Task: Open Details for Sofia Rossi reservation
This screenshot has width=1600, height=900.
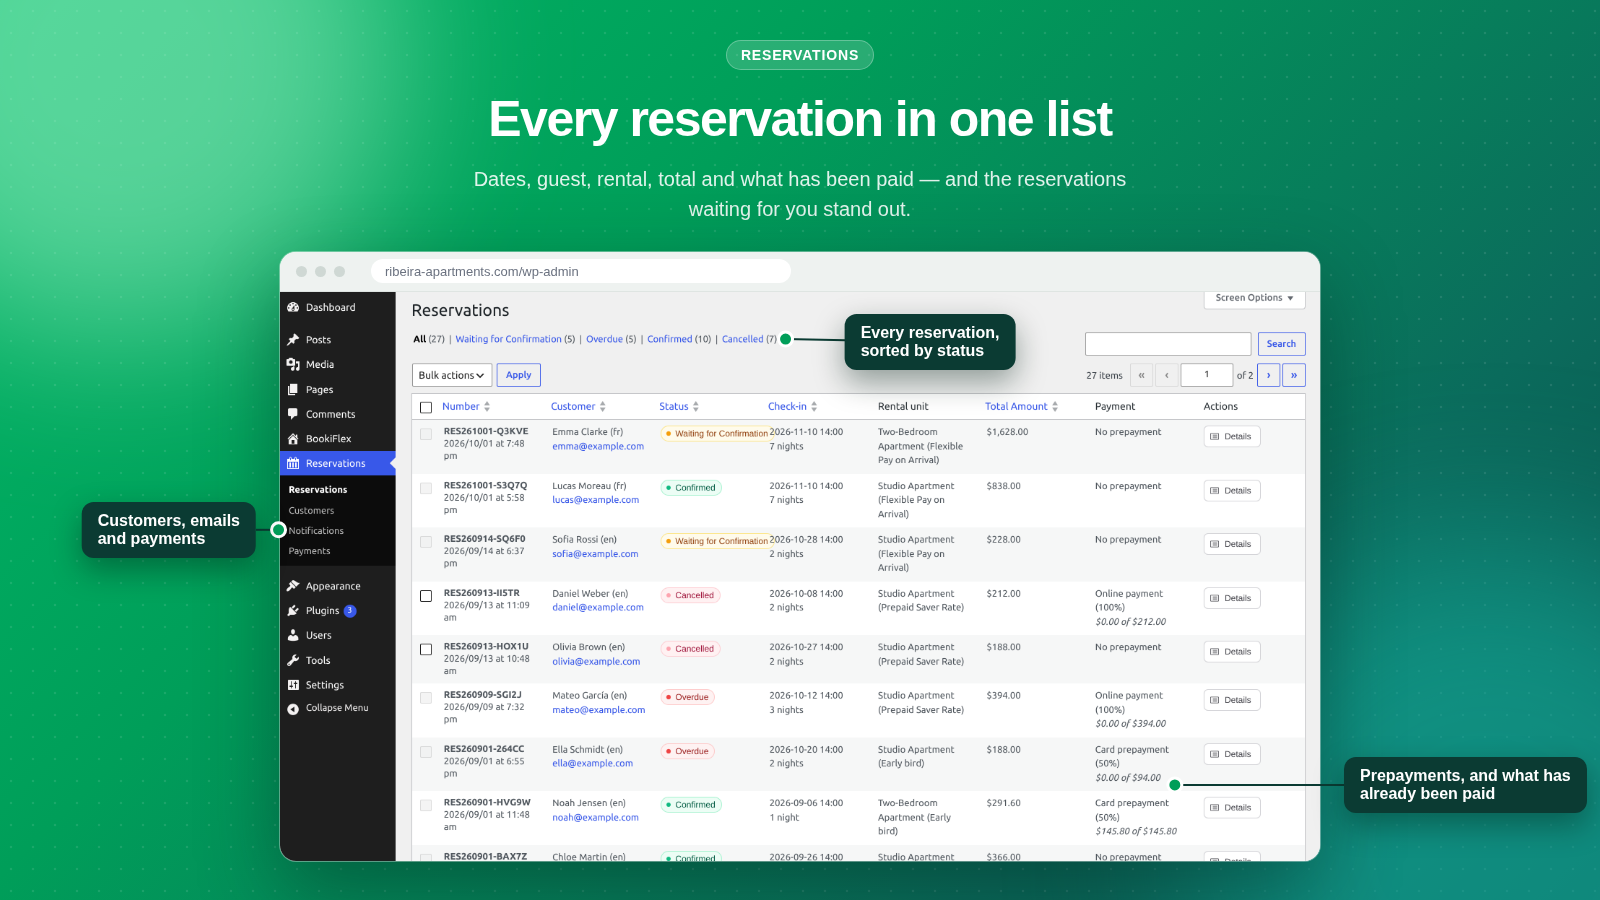Action: click(x=1232, y=544)
